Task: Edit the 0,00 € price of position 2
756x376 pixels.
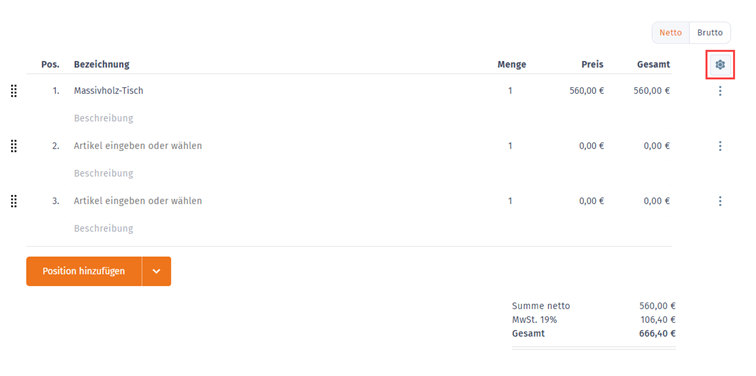Action: point(591,146)
